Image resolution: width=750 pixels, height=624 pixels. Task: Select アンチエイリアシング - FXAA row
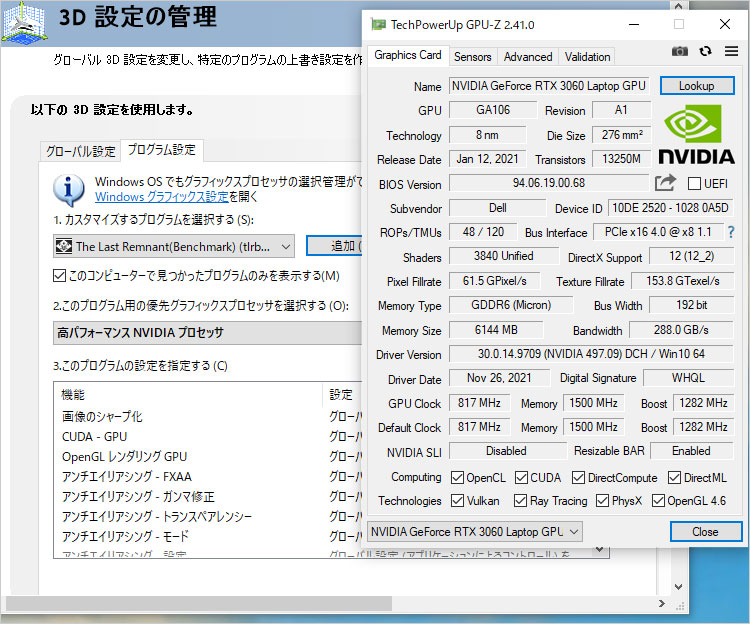click(208, 477)
